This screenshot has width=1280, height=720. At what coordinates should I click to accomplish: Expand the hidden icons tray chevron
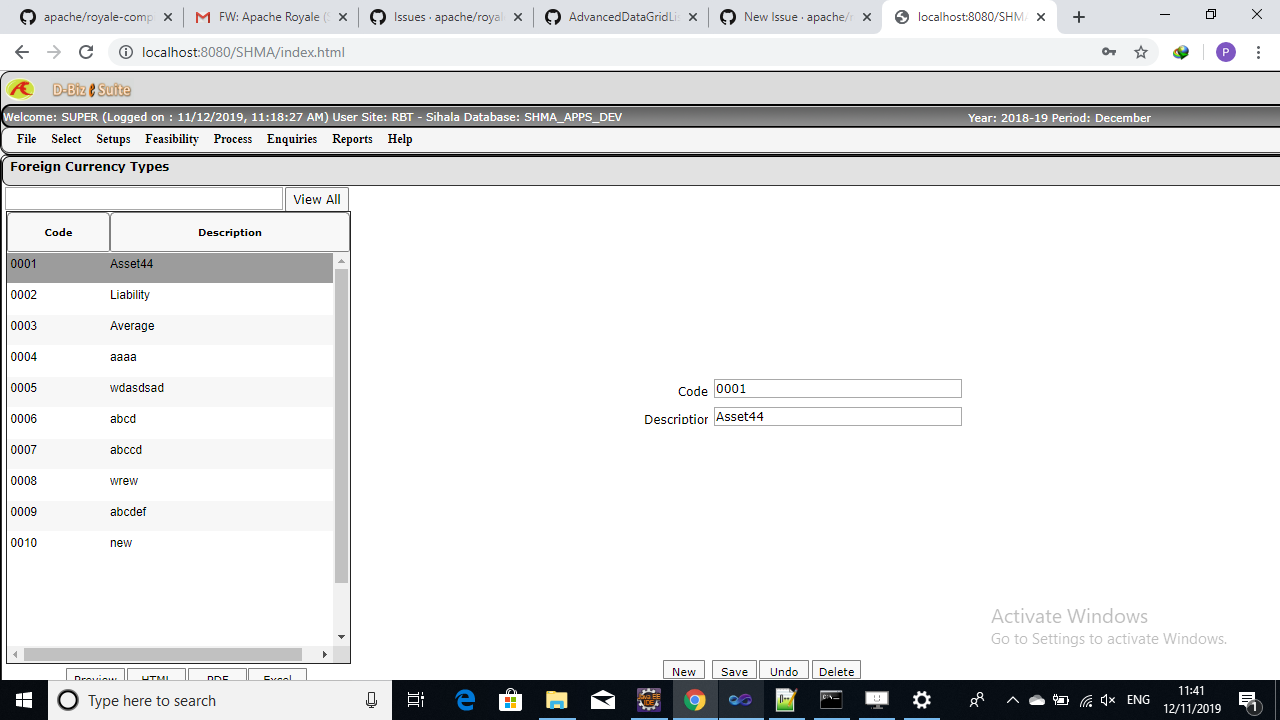click(x=1013, y=699)
